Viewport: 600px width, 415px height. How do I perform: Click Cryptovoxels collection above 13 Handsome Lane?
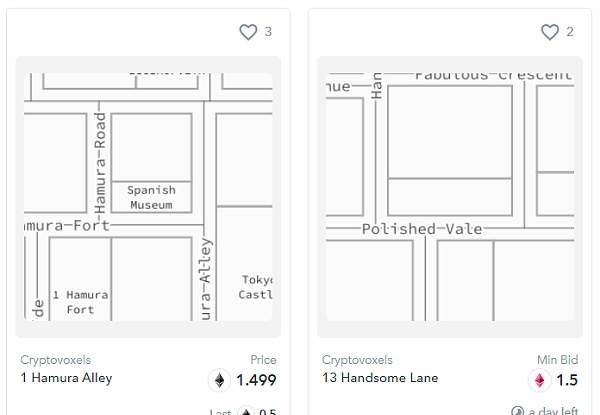[x=357, y=360]
